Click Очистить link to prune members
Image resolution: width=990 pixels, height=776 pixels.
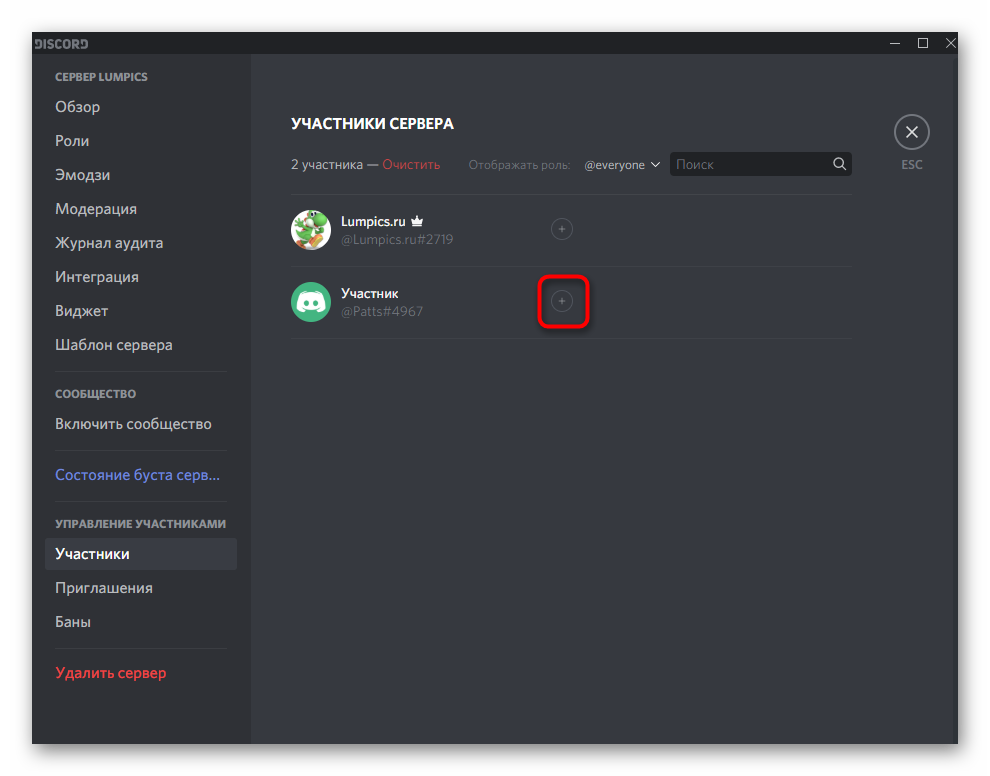[411, 165]
